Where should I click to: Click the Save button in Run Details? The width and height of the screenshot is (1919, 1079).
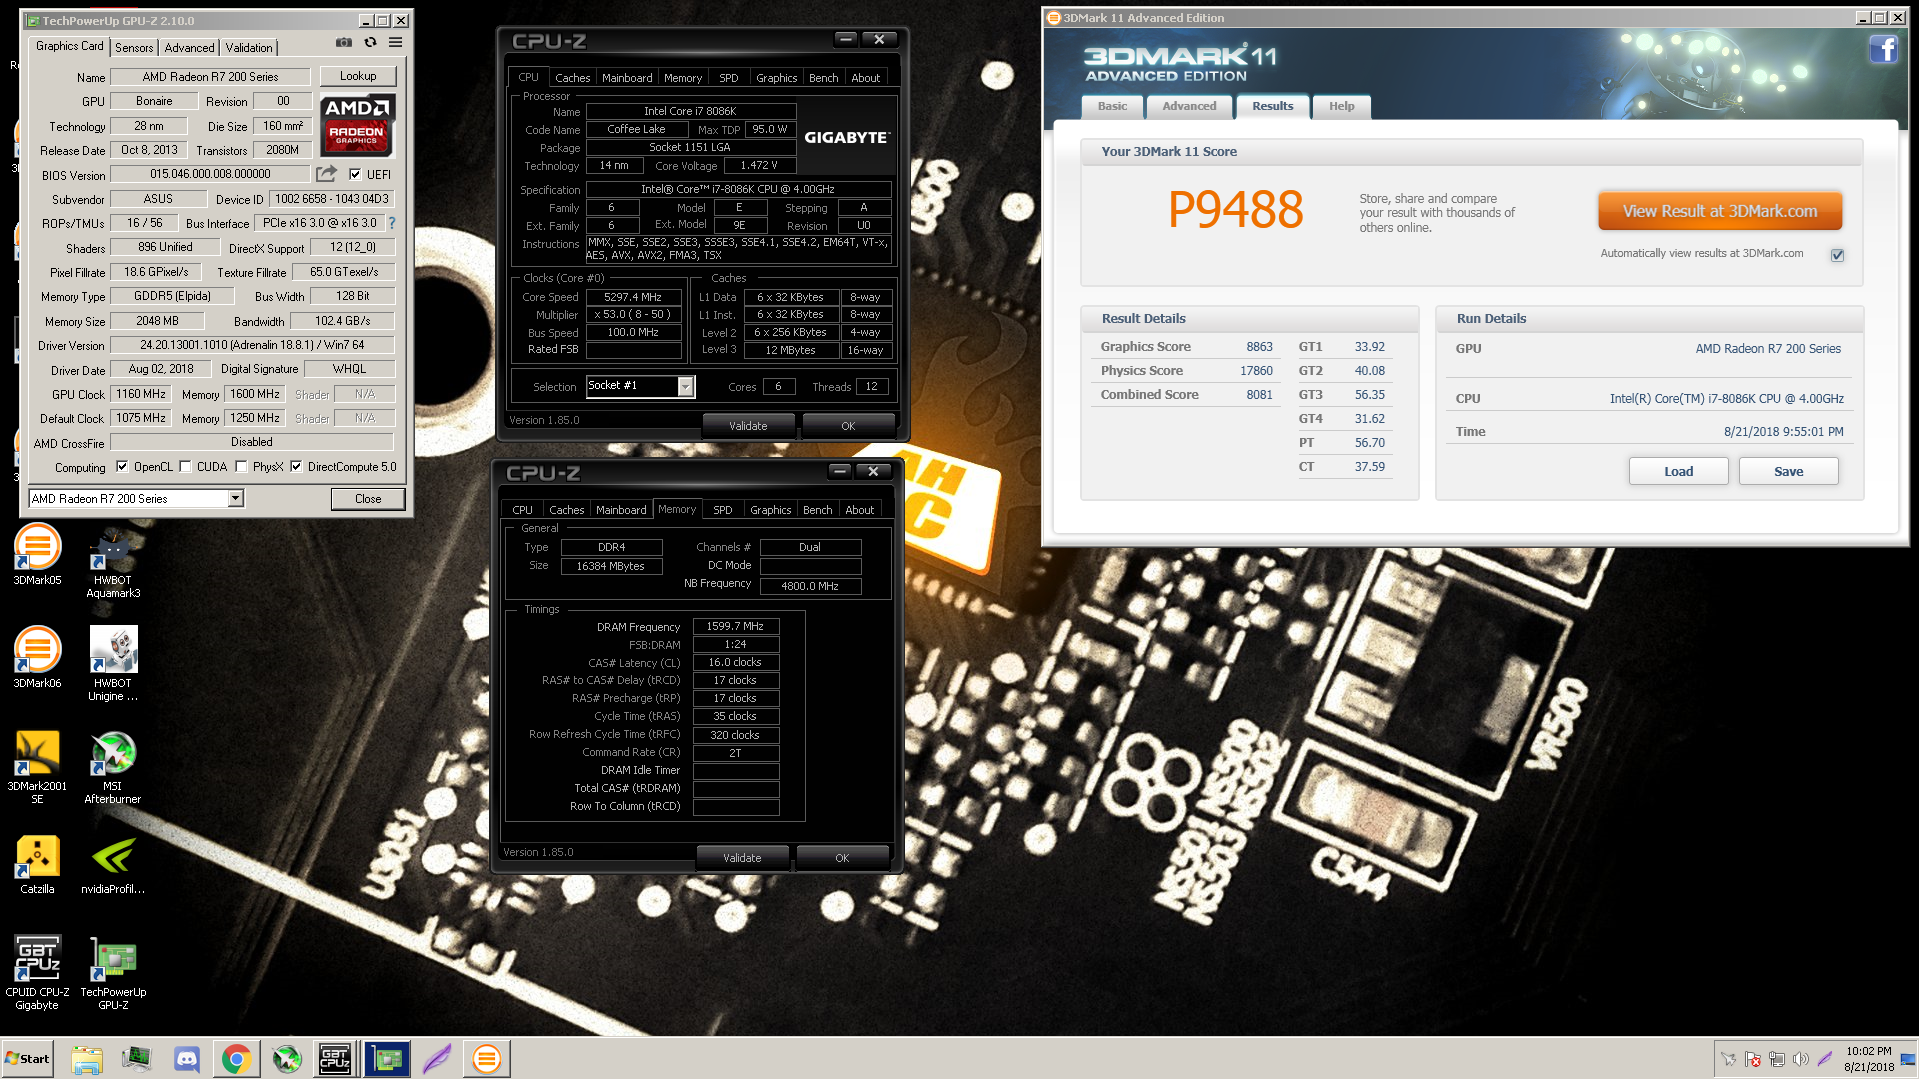1788,471
